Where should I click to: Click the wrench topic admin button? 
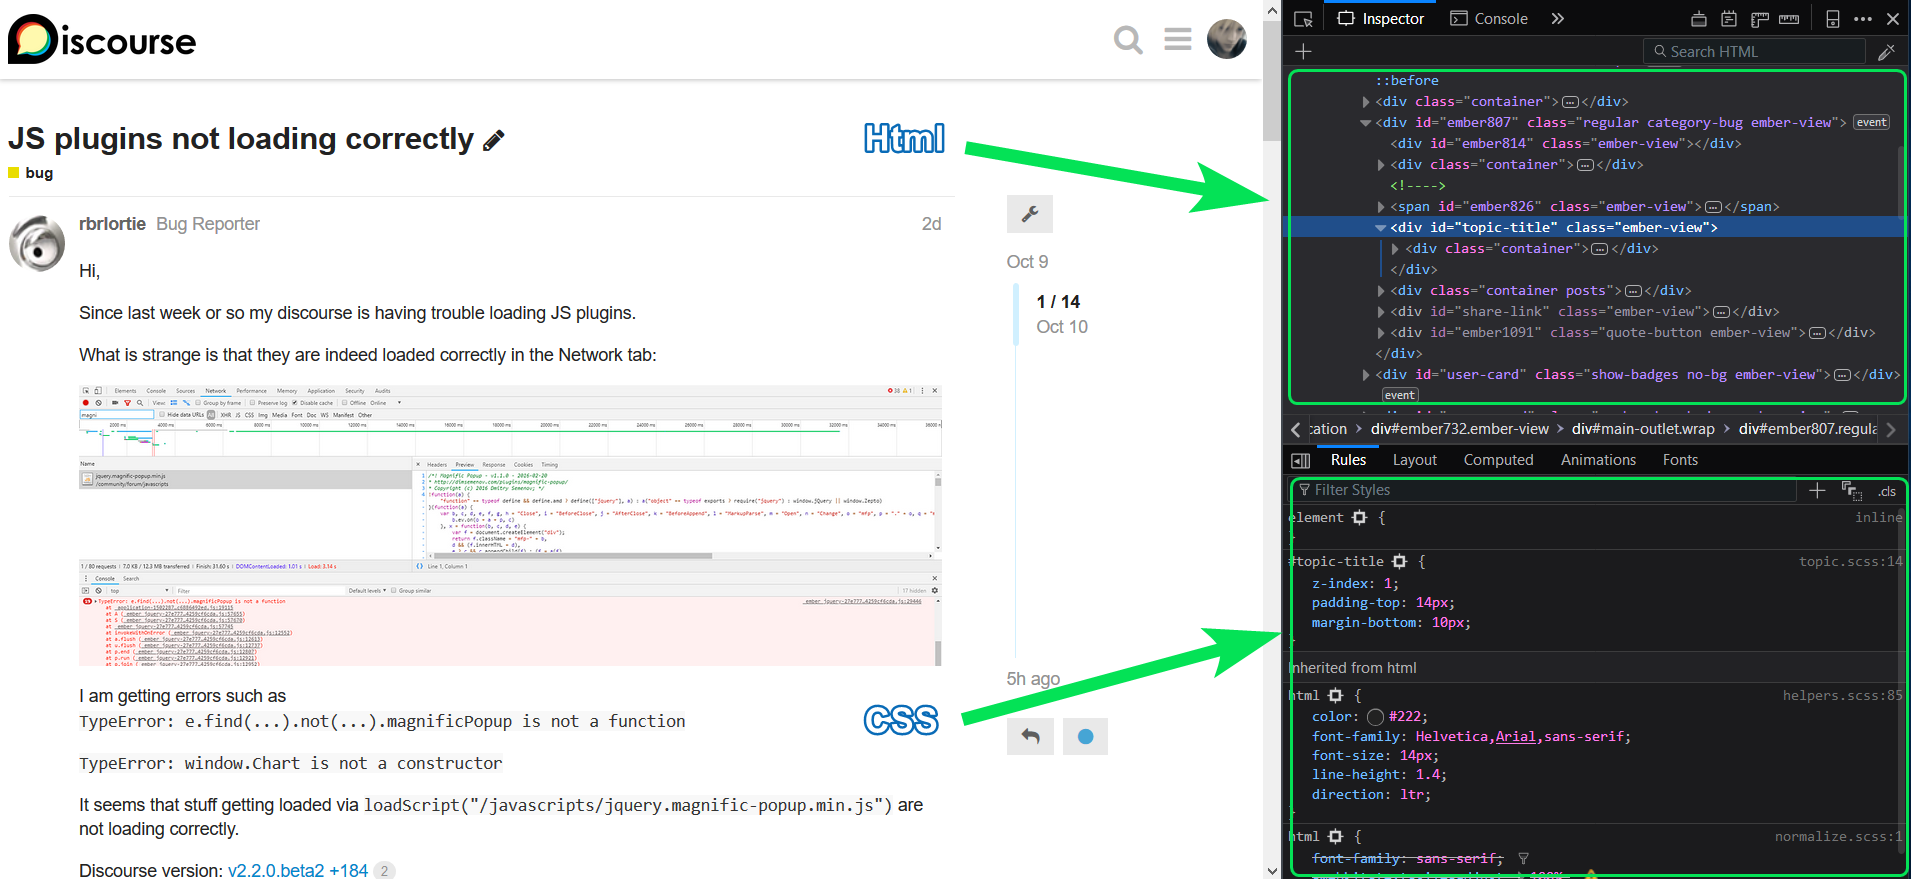click(1029, 214)
